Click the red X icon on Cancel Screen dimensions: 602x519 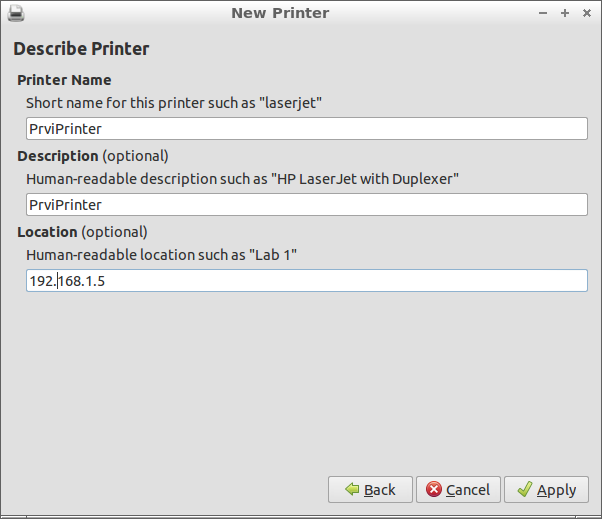(434, 490)
